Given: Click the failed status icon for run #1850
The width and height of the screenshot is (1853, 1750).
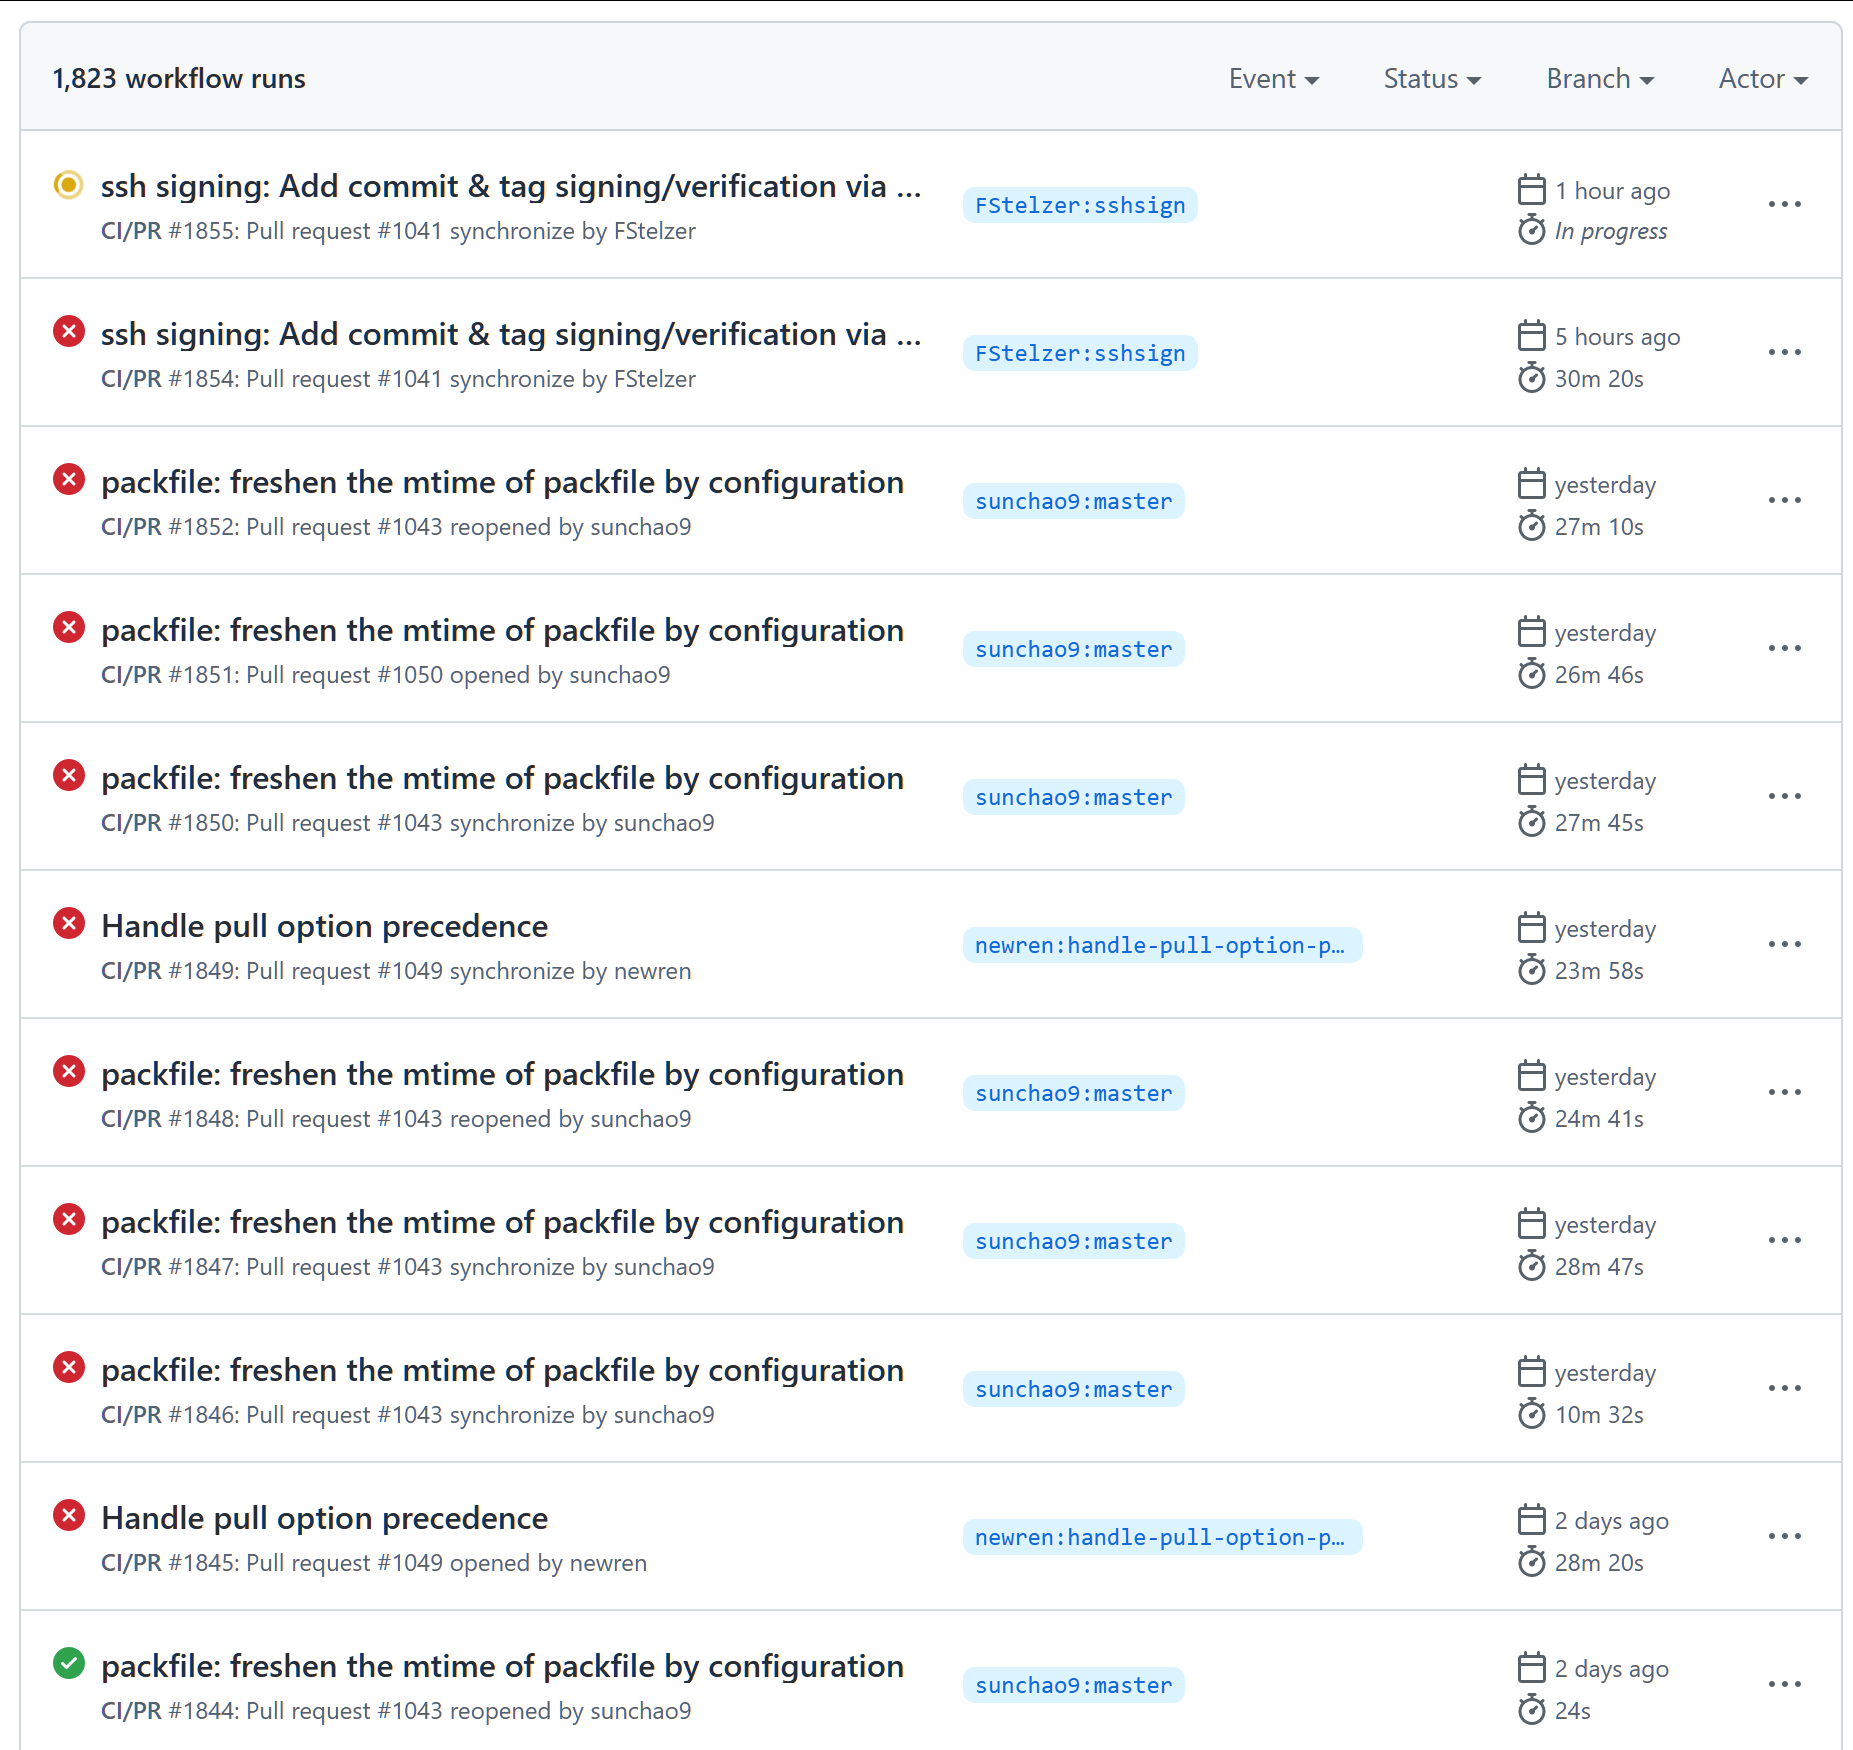Looking at the screenshot, I should [68, 776].
